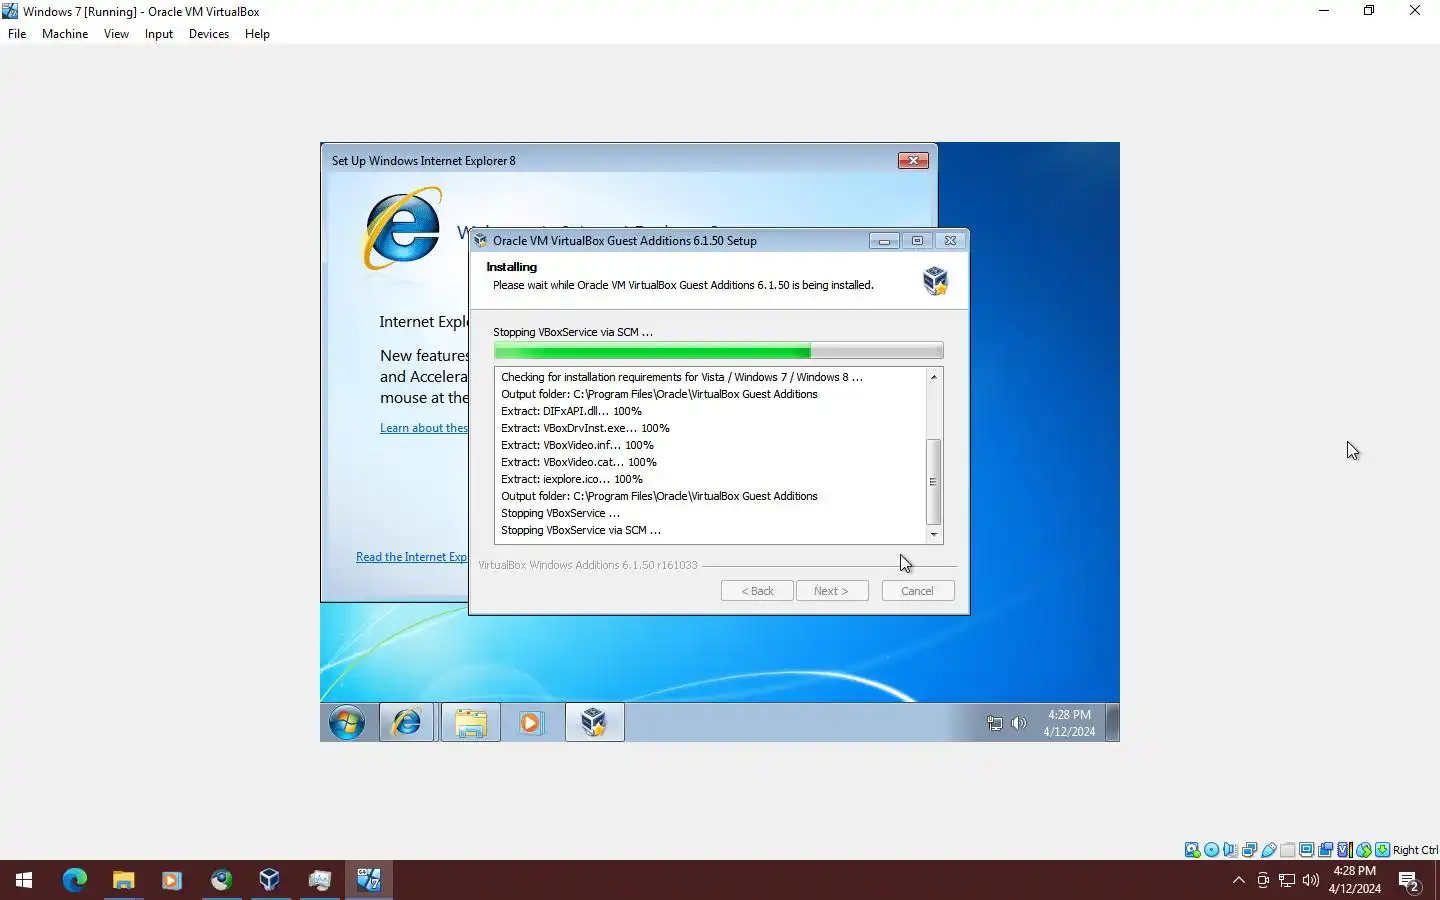This screenshot has width=1440, height=900.
Task: Launch Microsoft Edge from host taskbar
Action: 75,880
